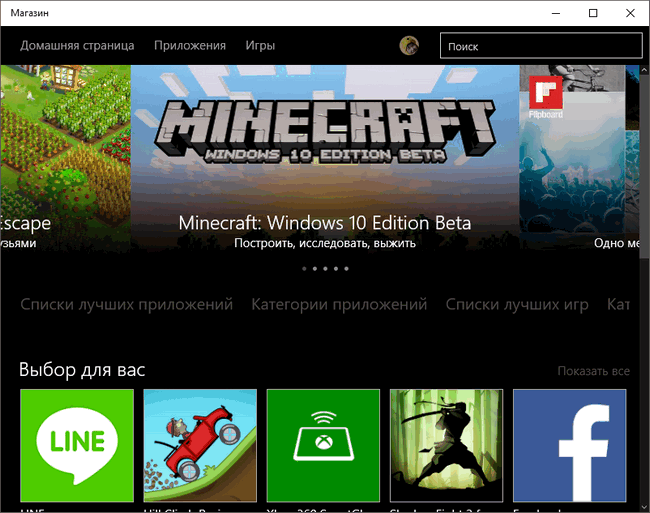Click Minecraft: Windows 10 Edition Beta title
Screen dimensions: 650x513
click(325, 223)
